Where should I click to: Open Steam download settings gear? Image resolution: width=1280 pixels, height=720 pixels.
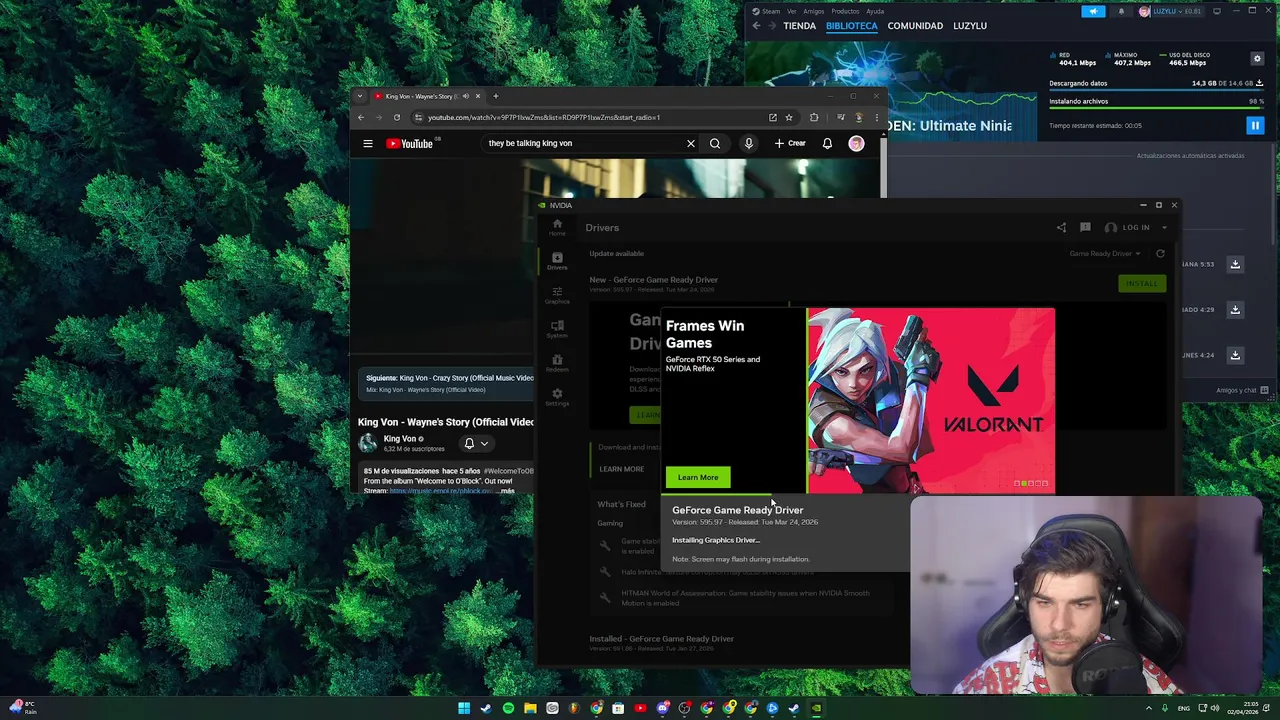(1257, 59)
